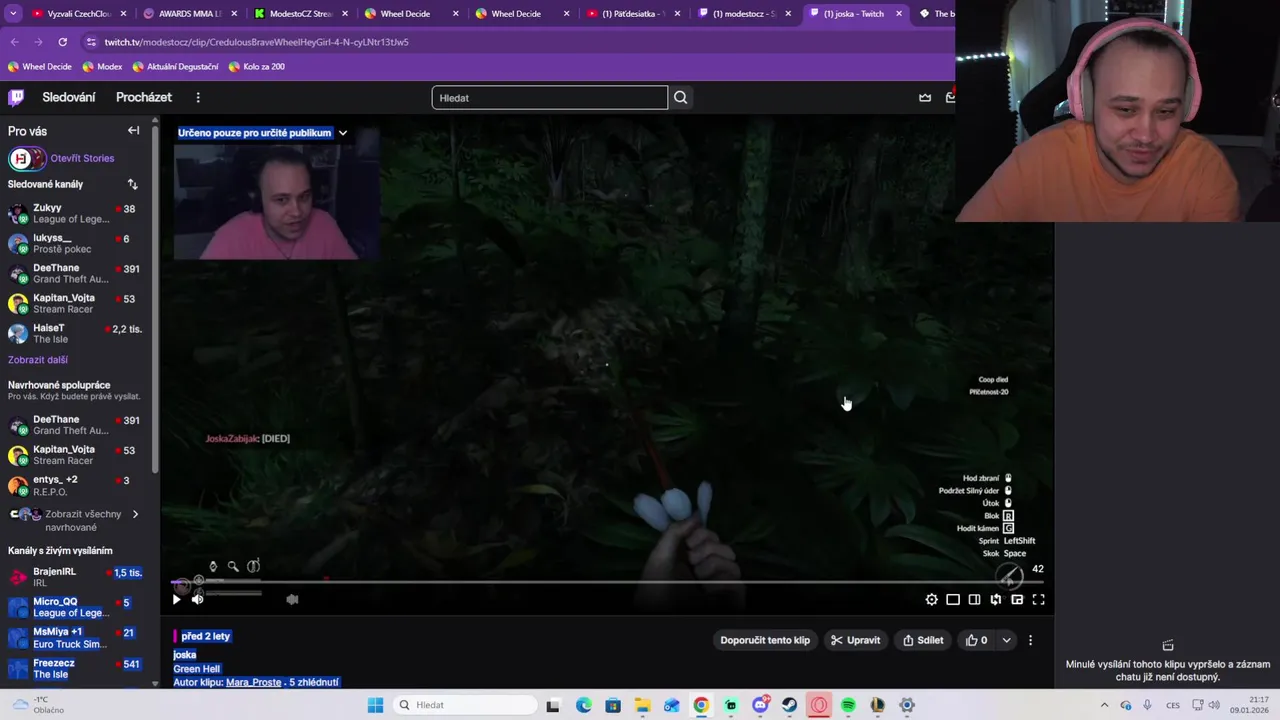Open the Prime loot crown icon
The height and width of the screenshot is (720, 1280).
pos(925,97)
